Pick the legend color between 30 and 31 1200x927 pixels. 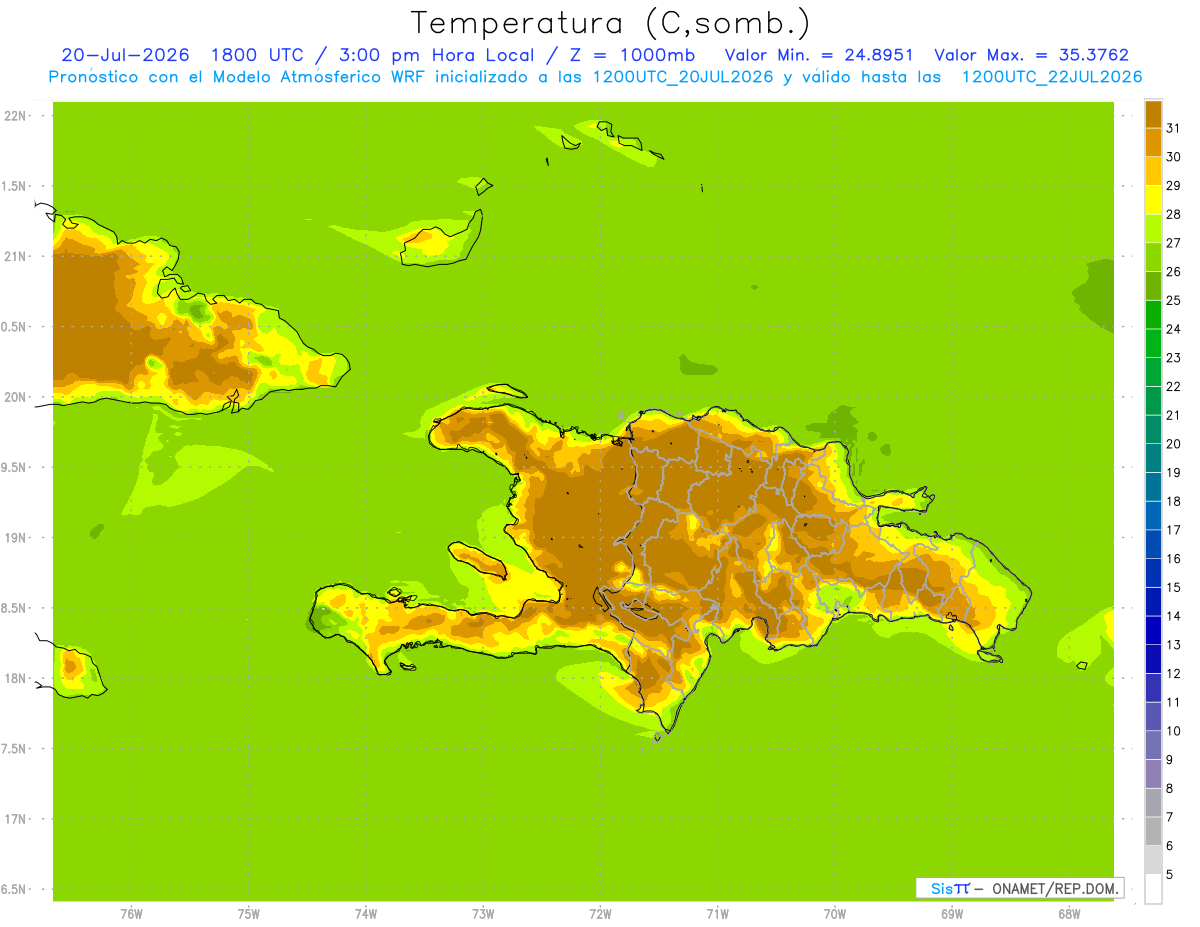point(1153,142)
